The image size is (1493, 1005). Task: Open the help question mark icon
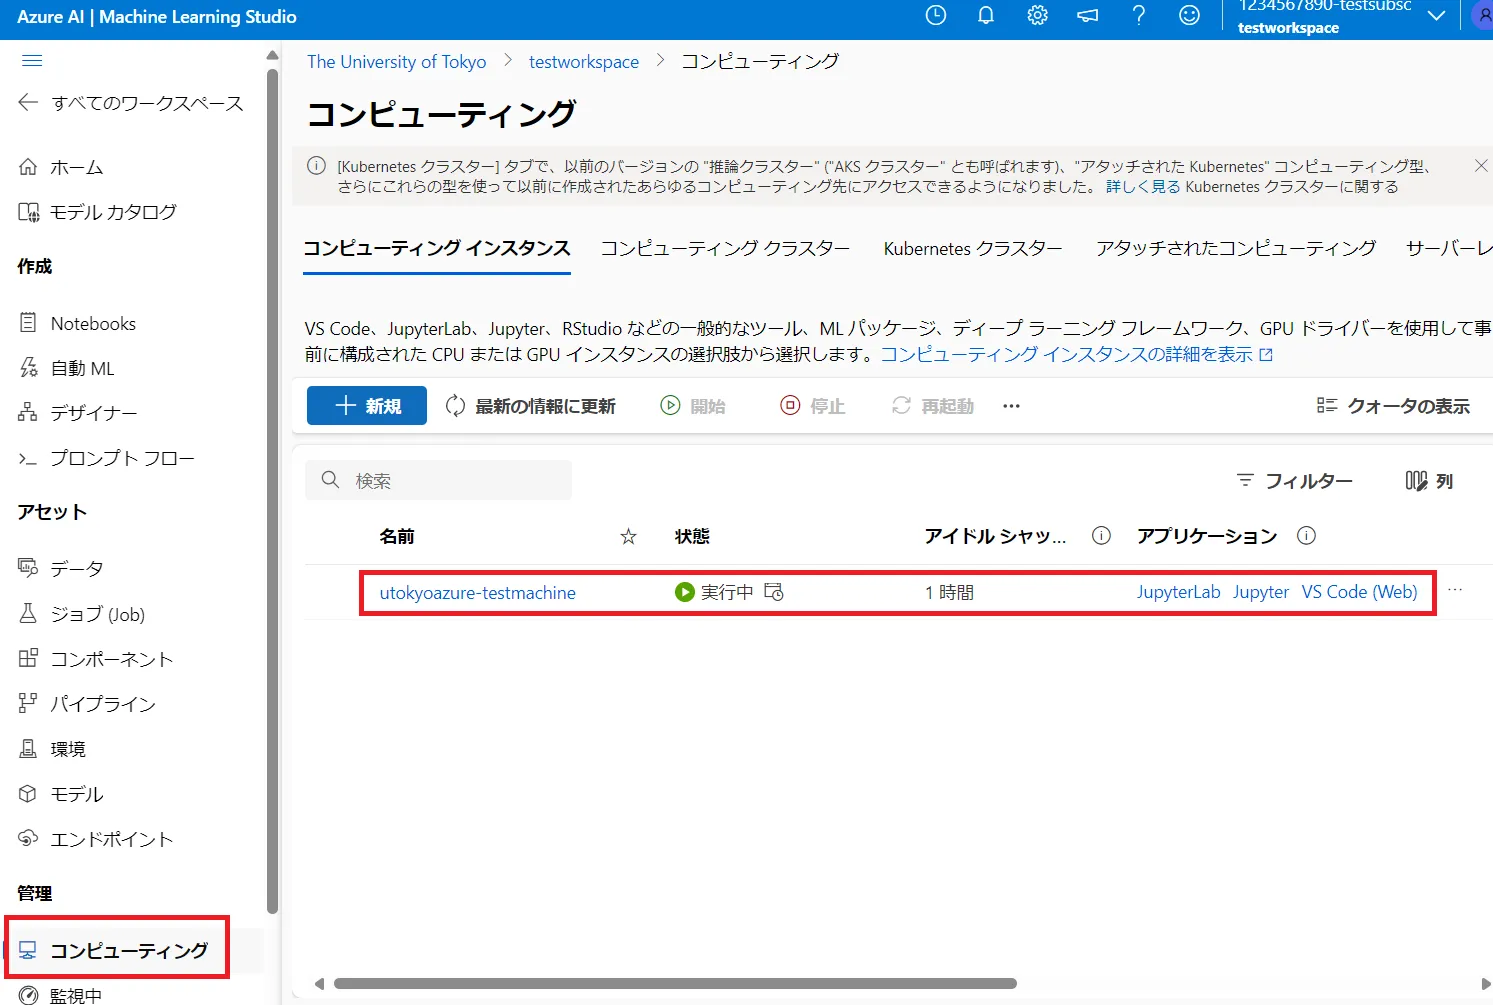[x=1138, y=15]
